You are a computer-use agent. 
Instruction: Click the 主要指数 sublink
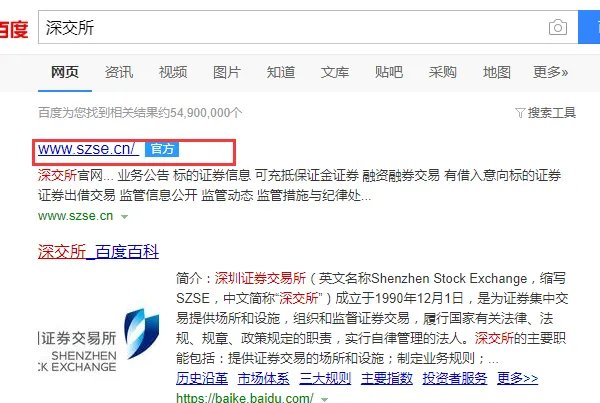click(387, 379)
